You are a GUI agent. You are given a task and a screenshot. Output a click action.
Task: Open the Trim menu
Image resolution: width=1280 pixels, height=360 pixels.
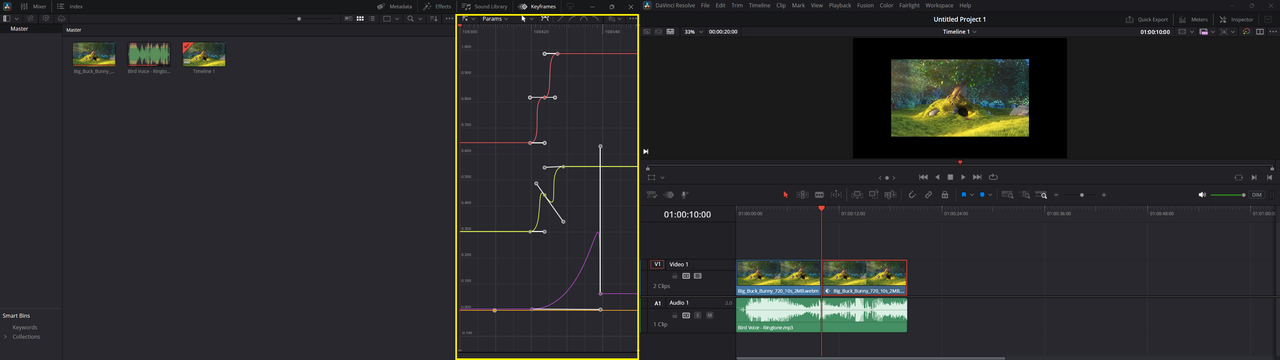click(737, 6)
